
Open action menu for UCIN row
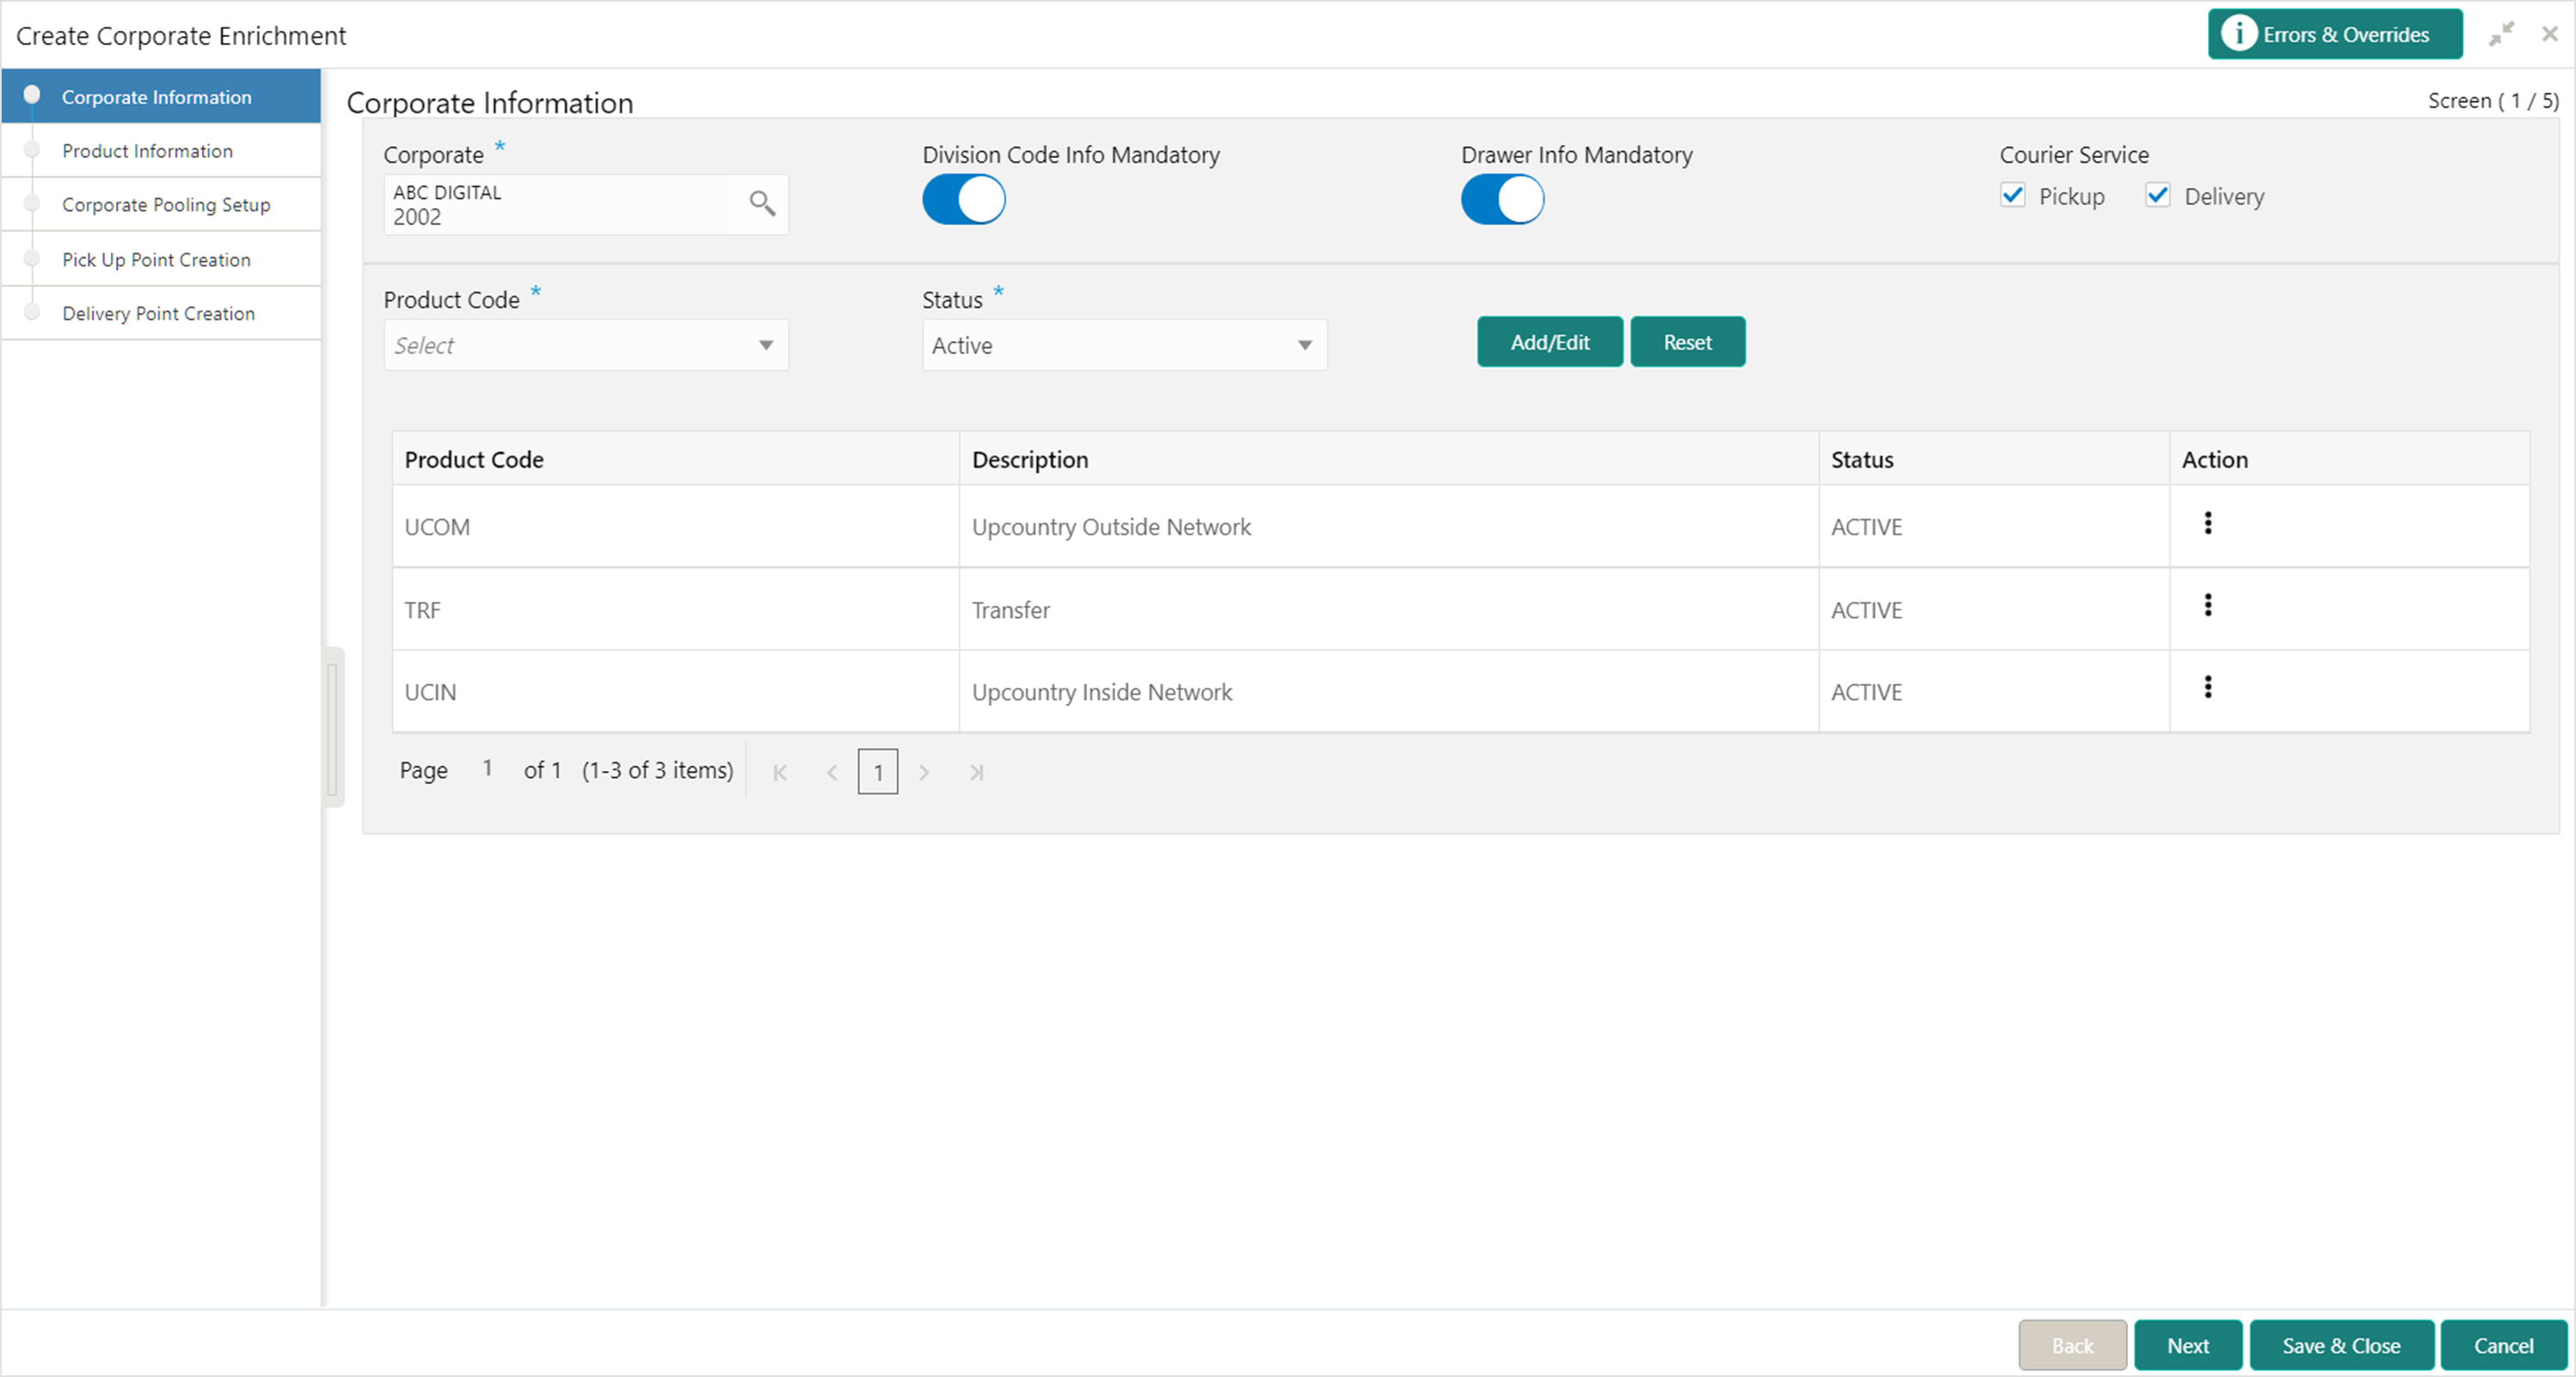point(2208,687)
